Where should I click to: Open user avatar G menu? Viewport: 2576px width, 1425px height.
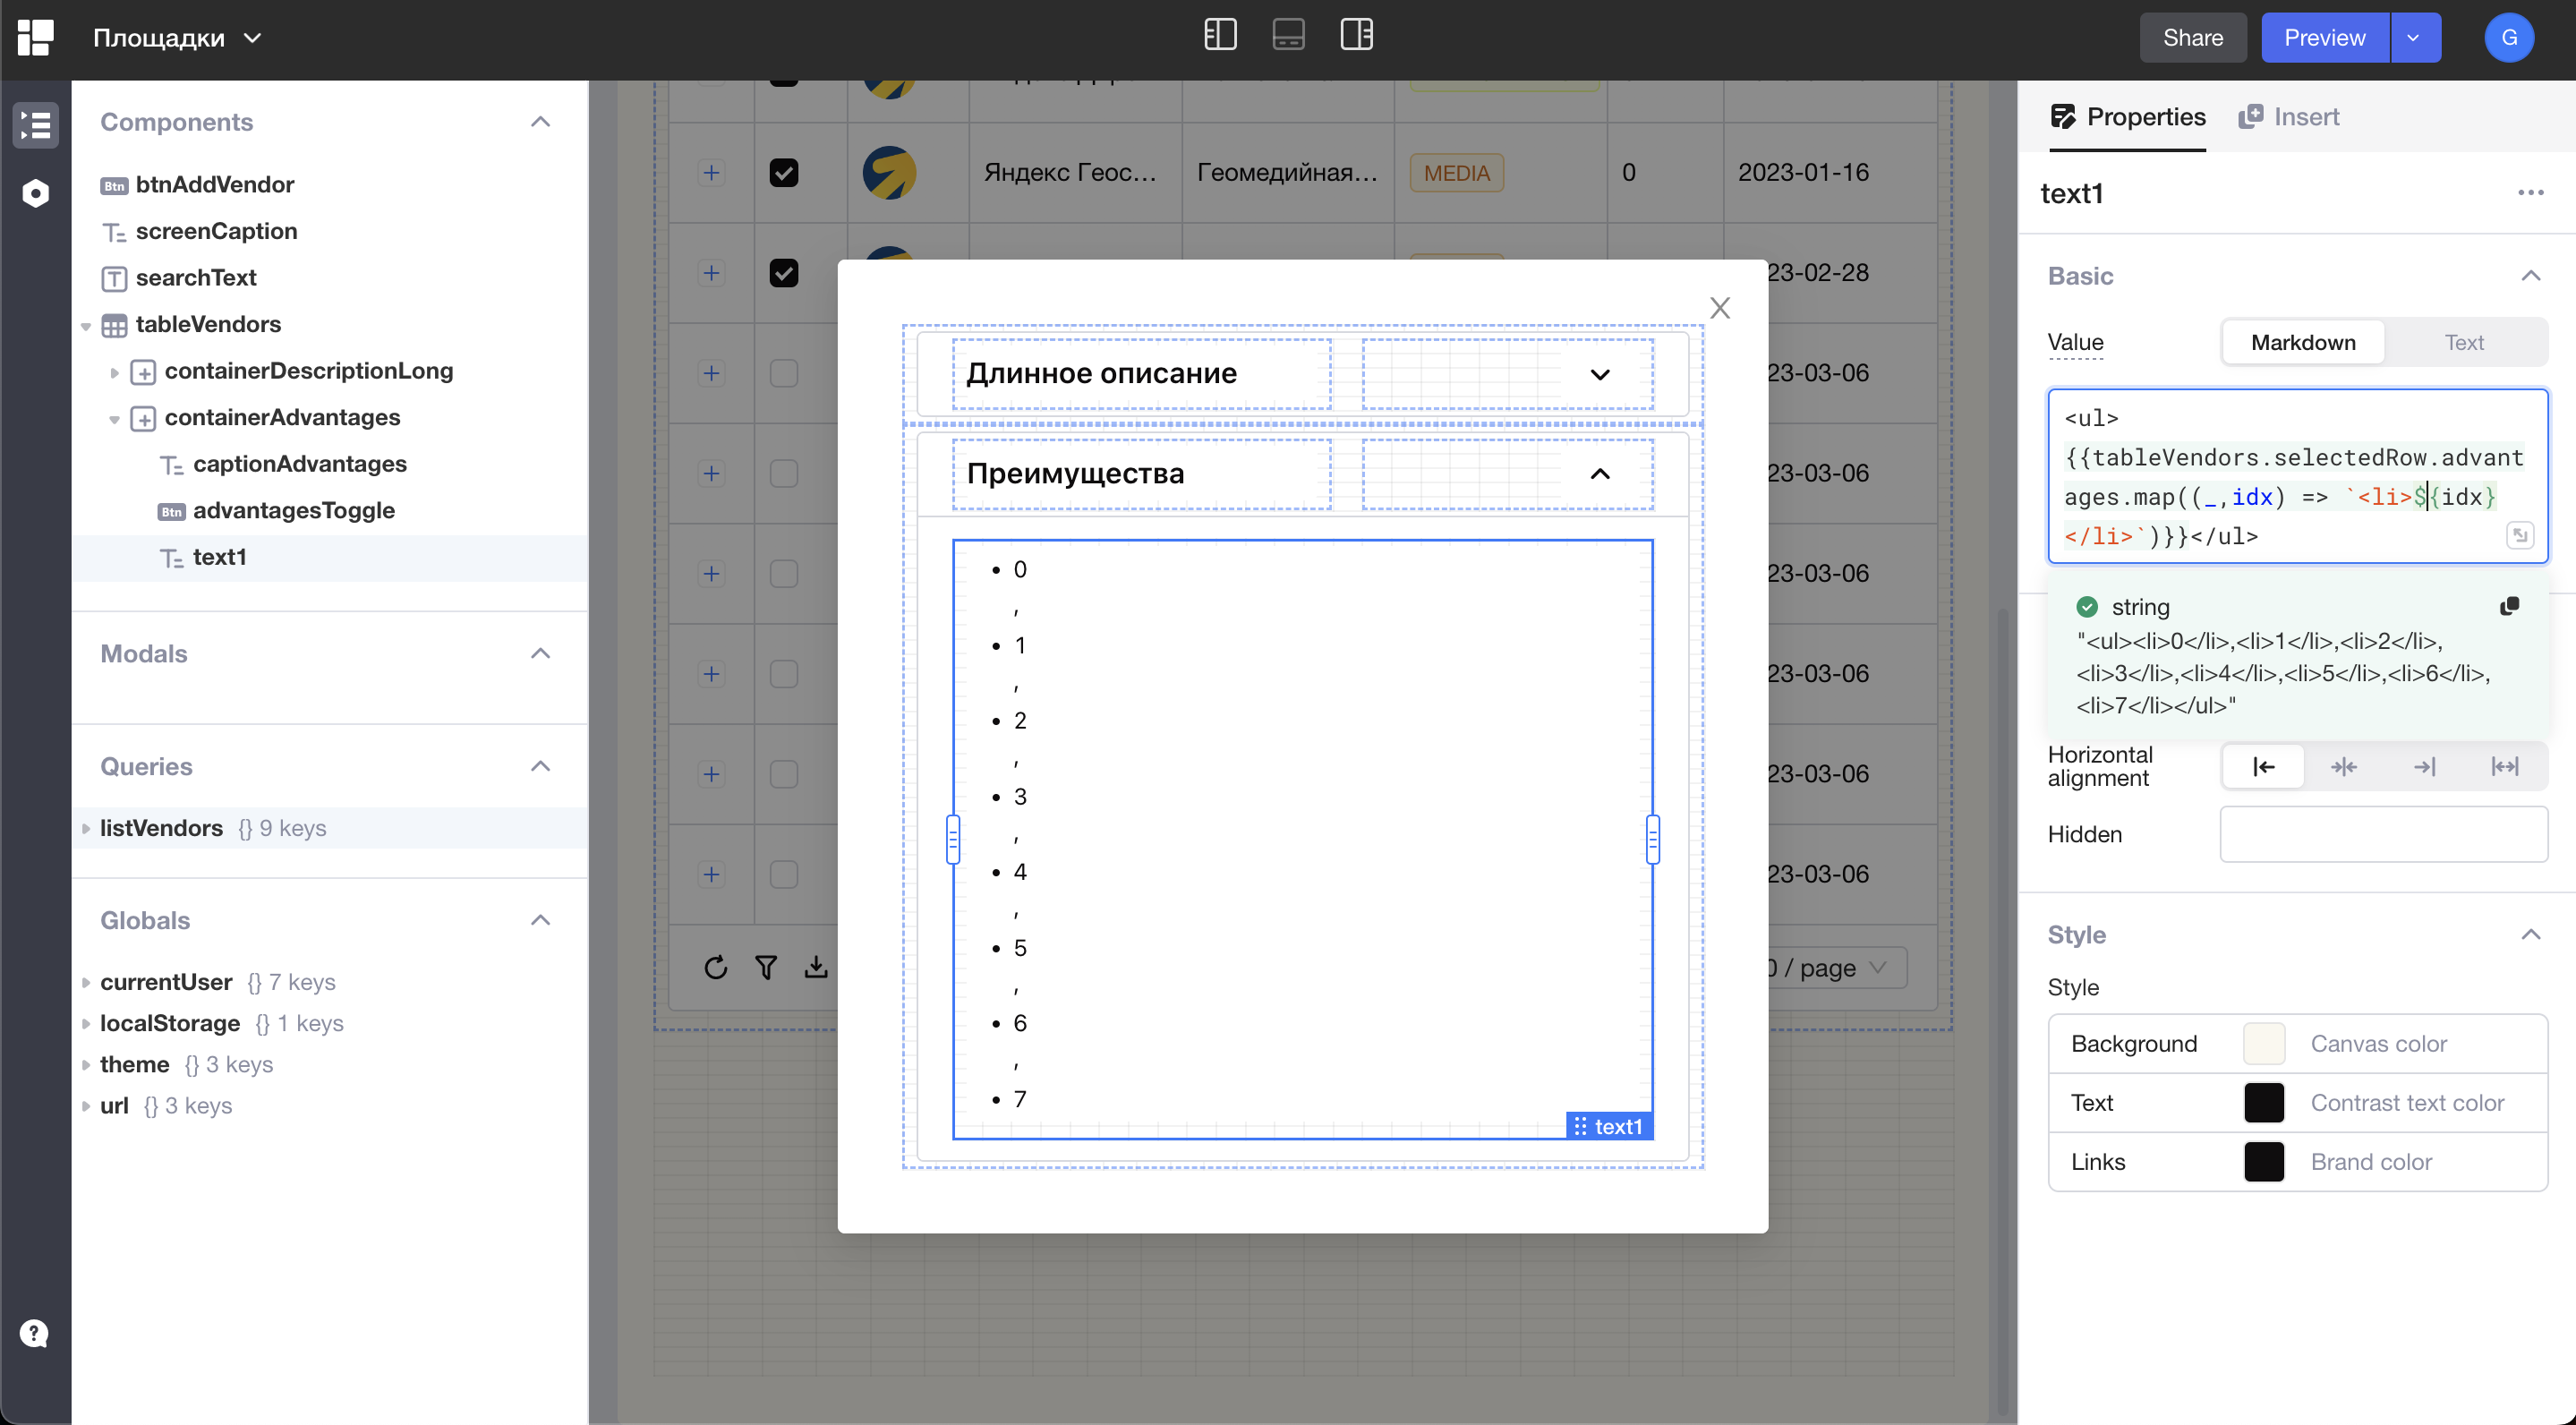2509,38
